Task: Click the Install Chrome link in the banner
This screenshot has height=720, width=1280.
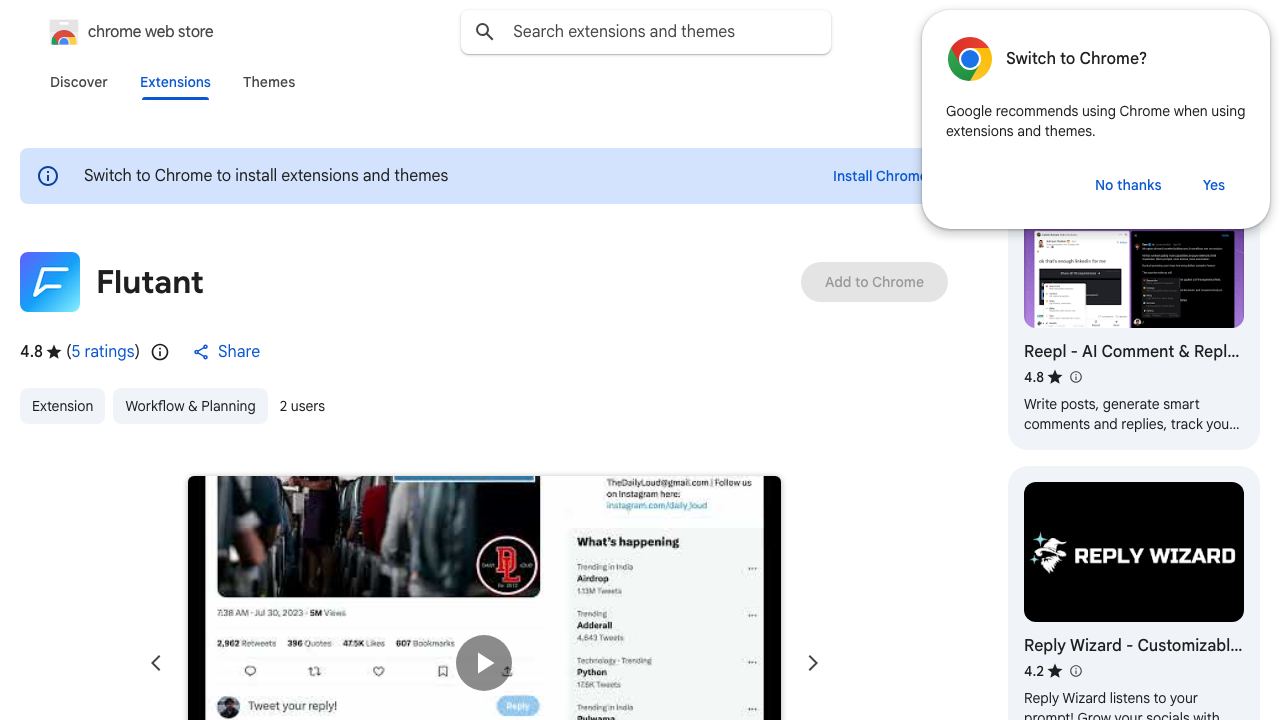Action: pyautogui.click(x=878, y=176)
